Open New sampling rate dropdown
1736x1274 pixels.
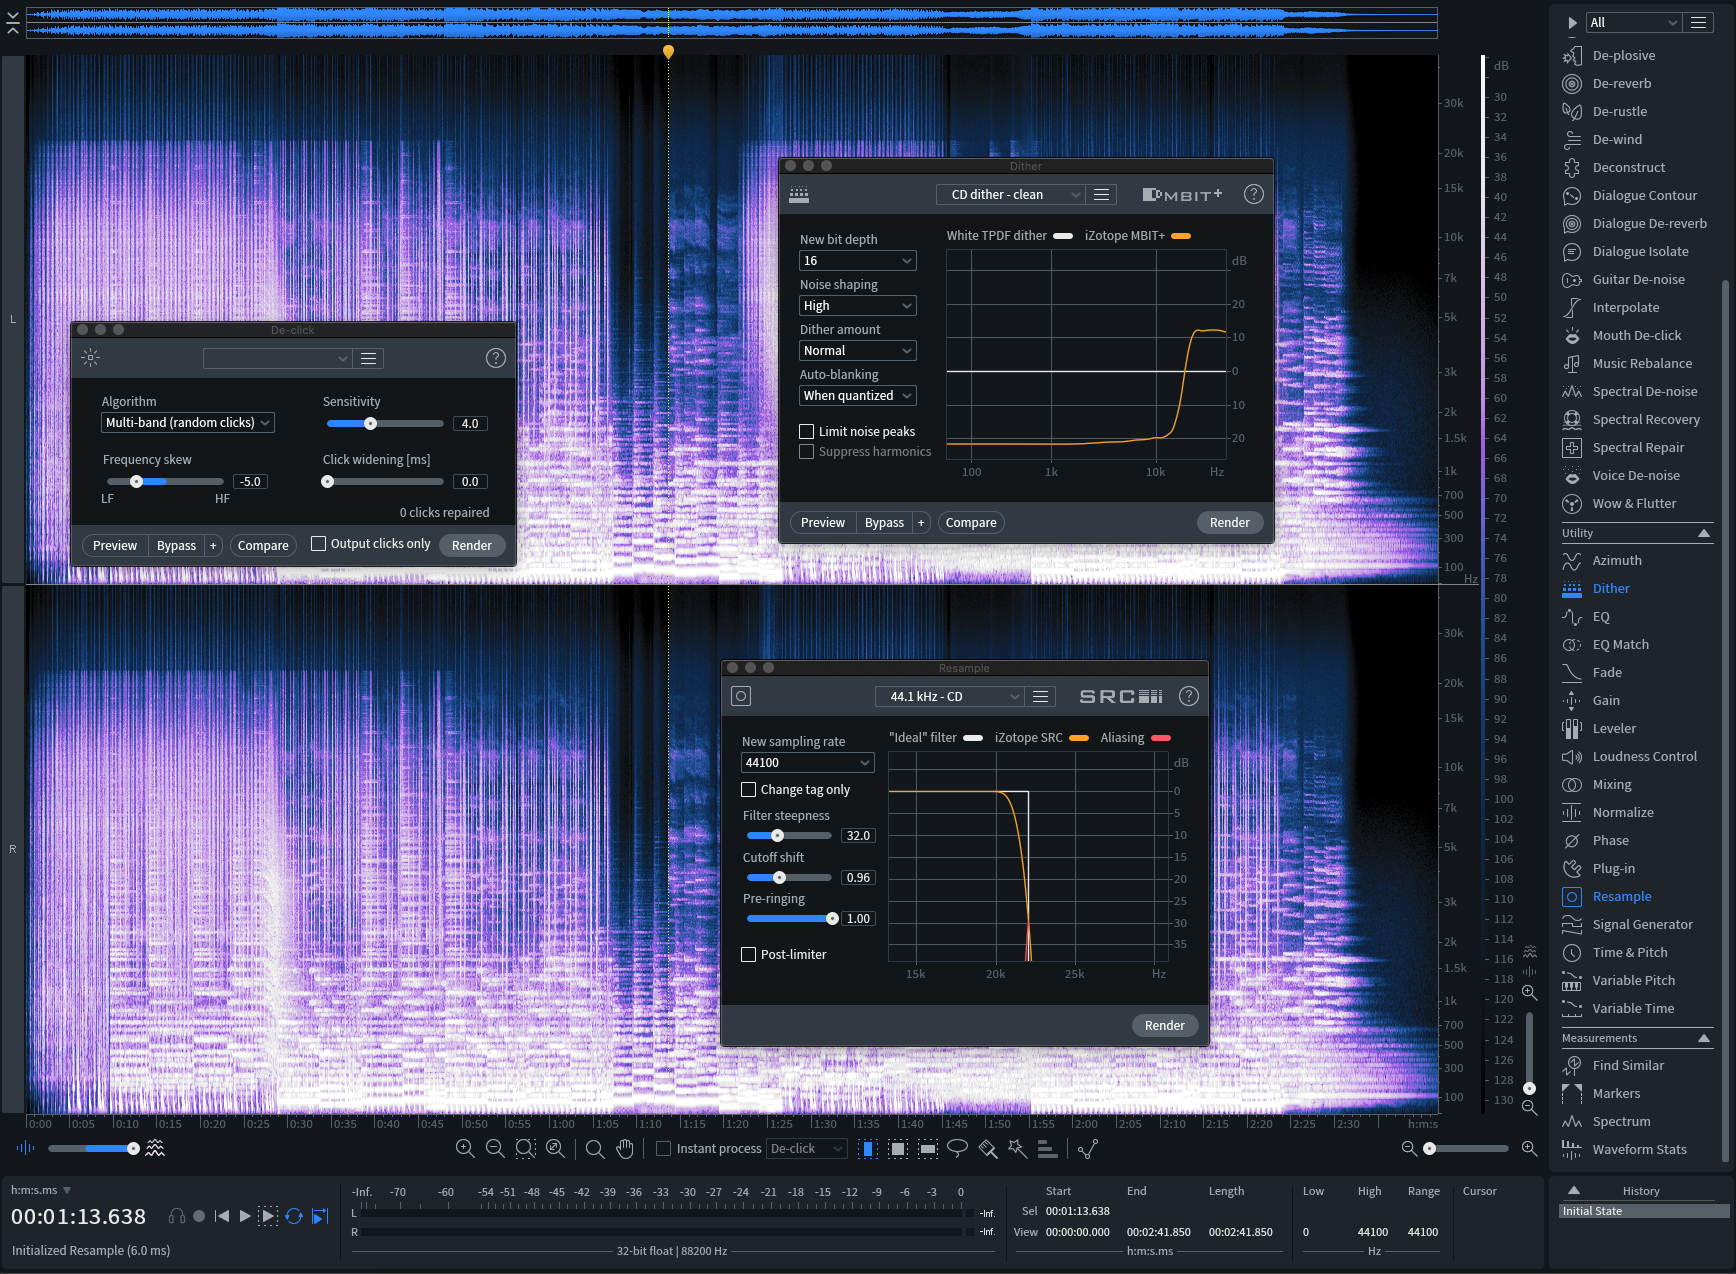point(807,763)
